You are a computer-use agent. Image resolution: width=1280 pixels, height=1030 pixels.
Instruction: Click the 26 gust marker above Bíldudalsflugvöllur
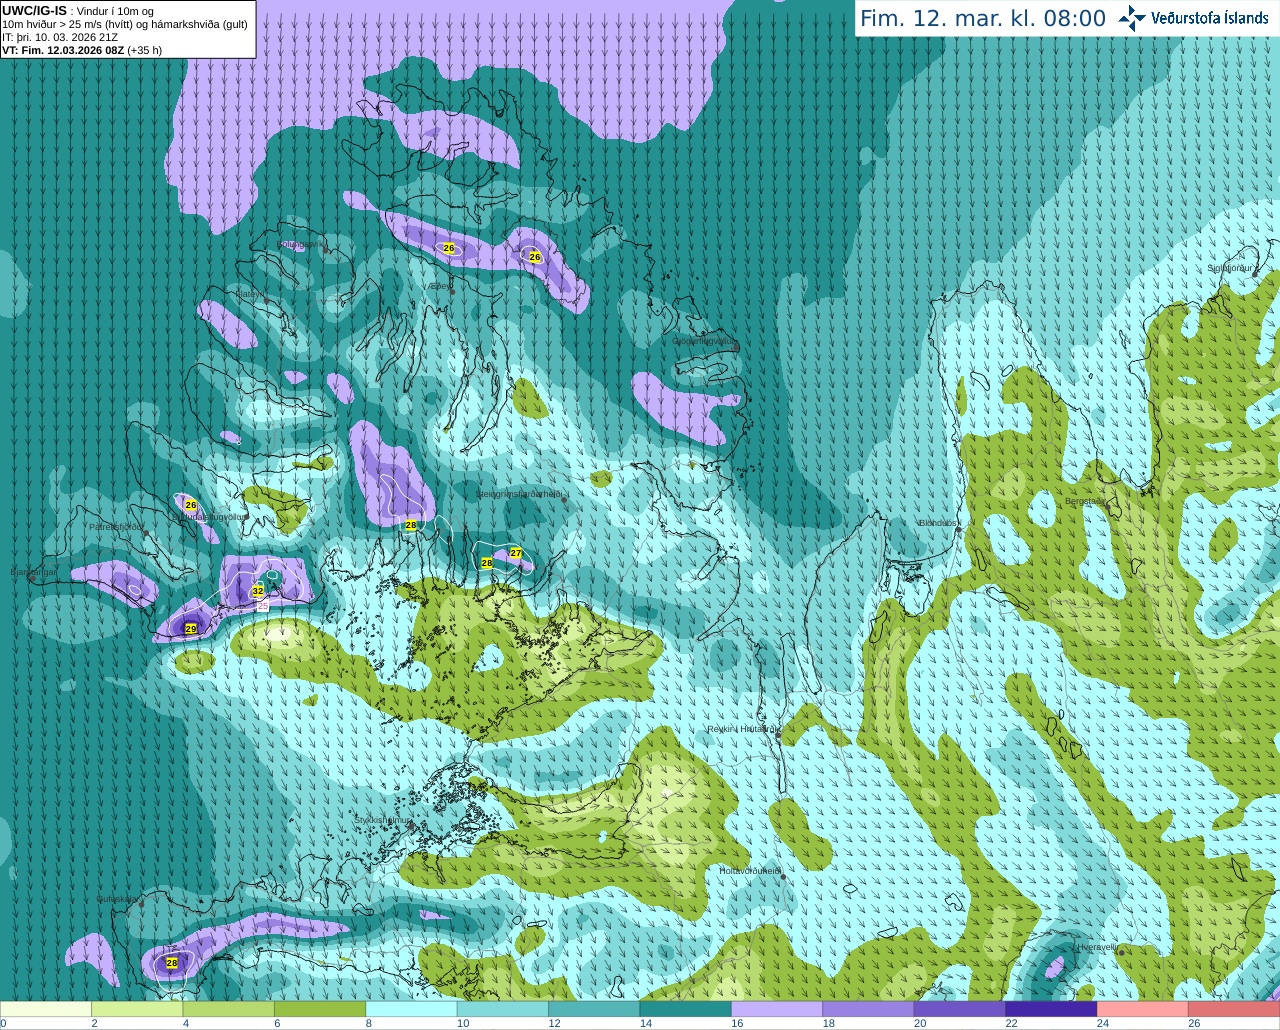[x=191, y=505]
